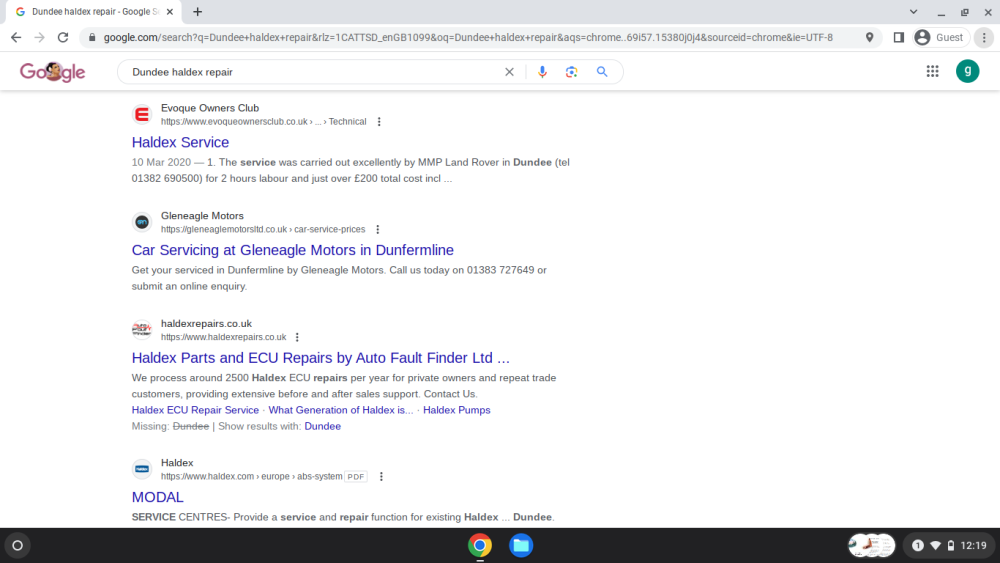This screenshot has height=563, width=1000.
Task: Go to the Google homepage logo
Action: pos(52,72)
